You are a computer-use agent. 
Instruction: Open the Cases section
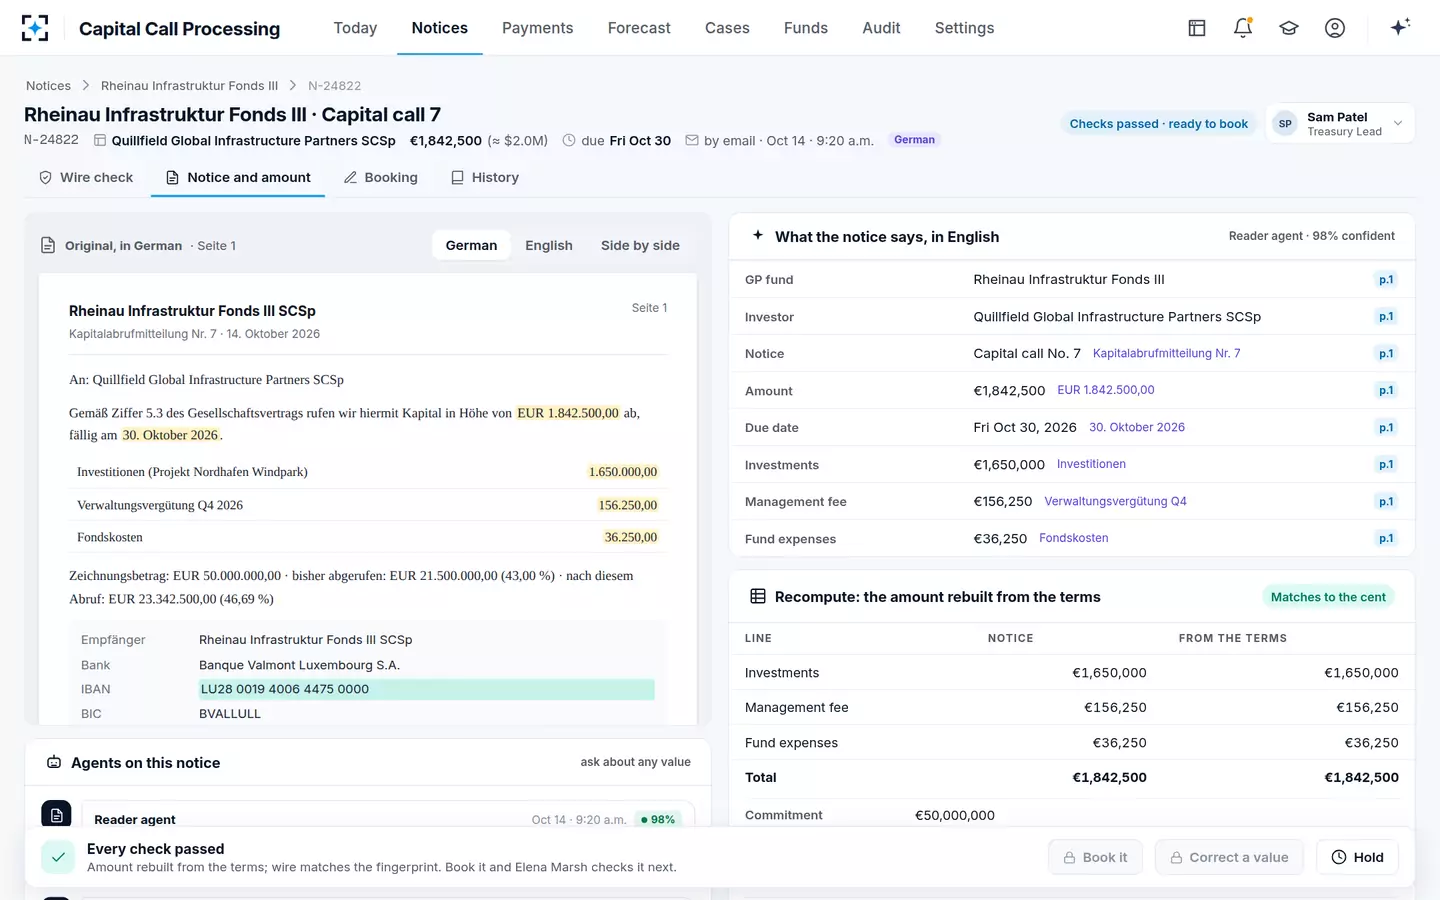(x=727, y=28)
